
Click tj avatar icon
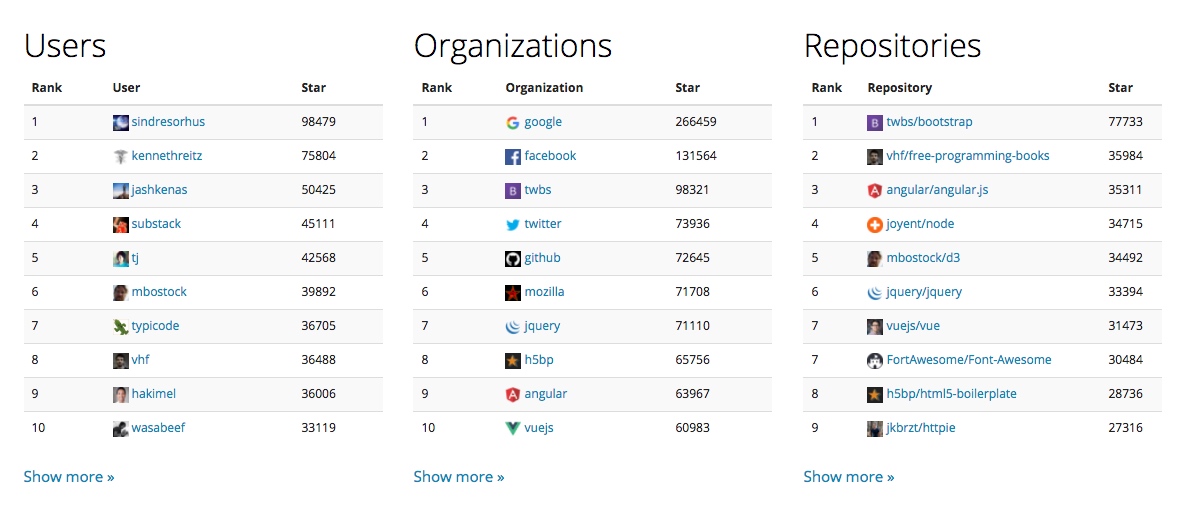point(121,258)
